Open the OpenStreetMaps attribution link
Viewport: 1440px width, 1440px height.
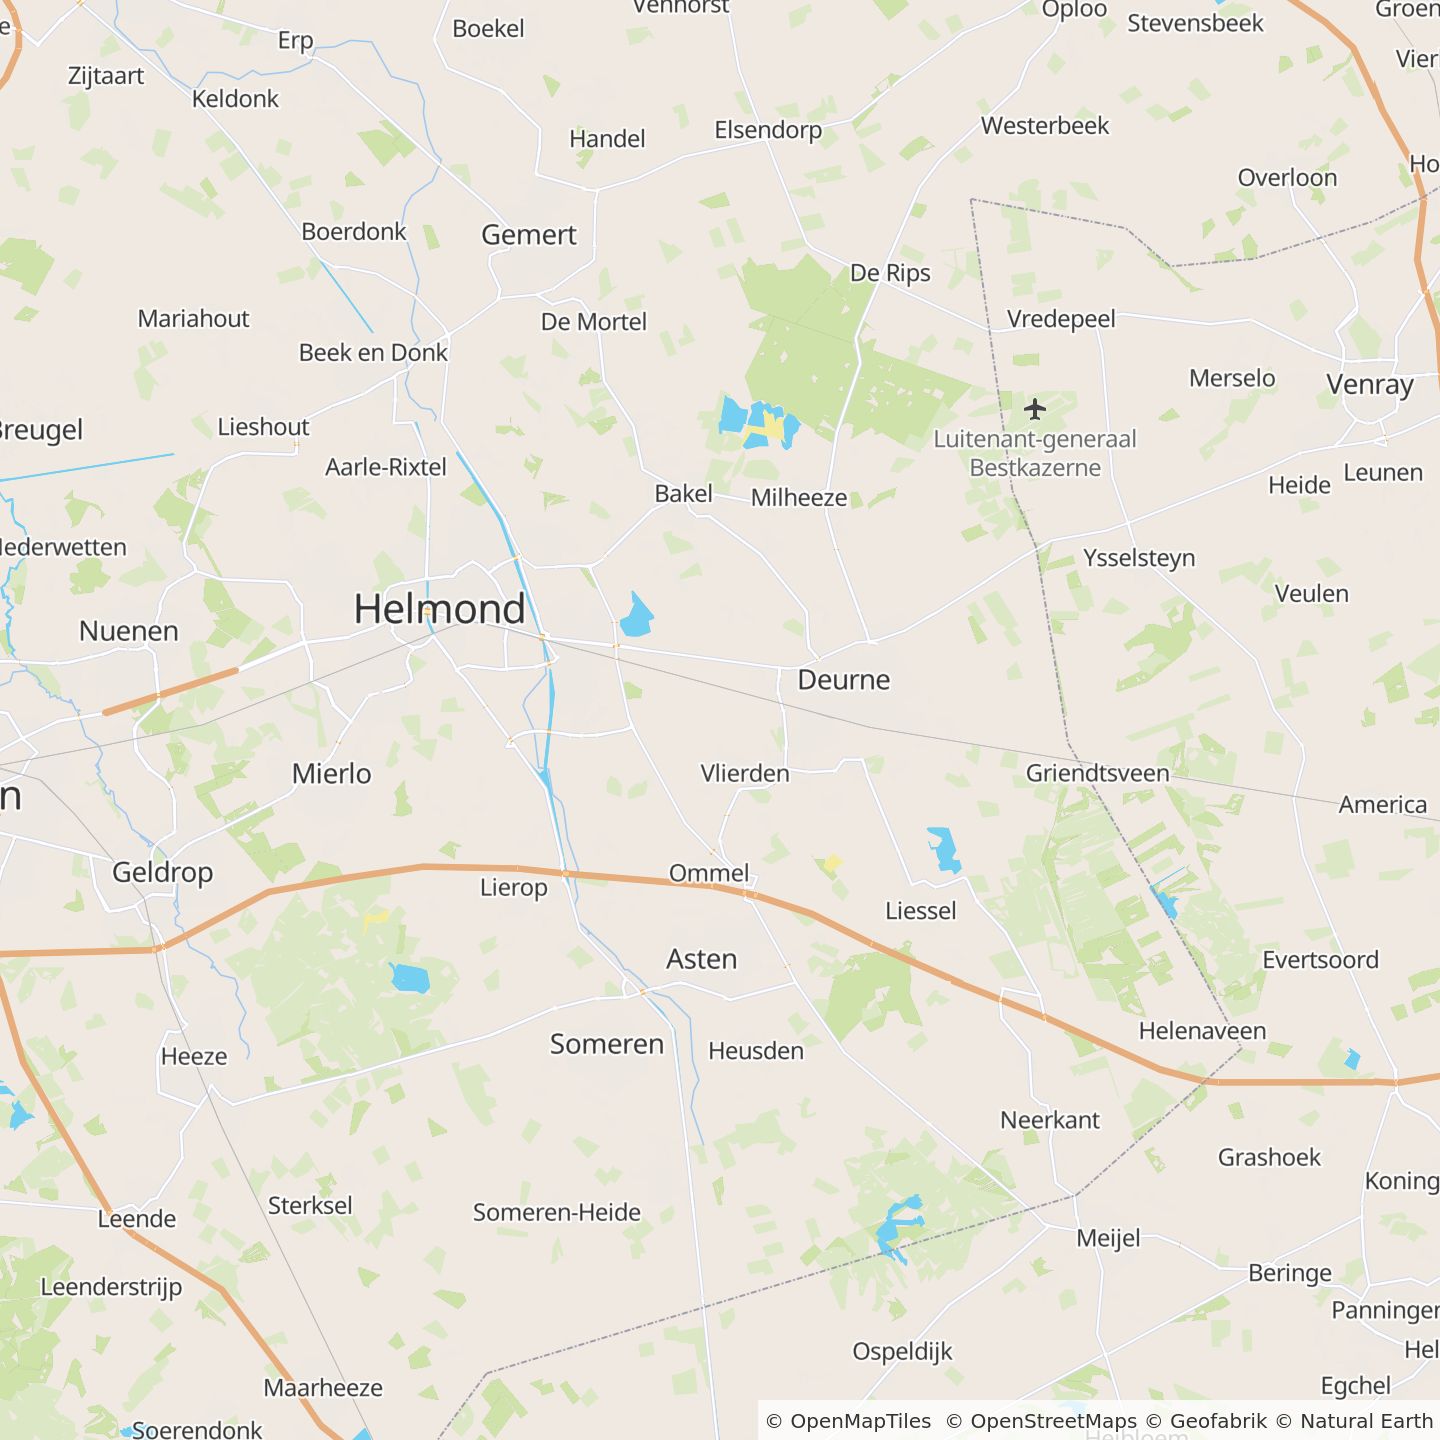click(1041, 1421)
